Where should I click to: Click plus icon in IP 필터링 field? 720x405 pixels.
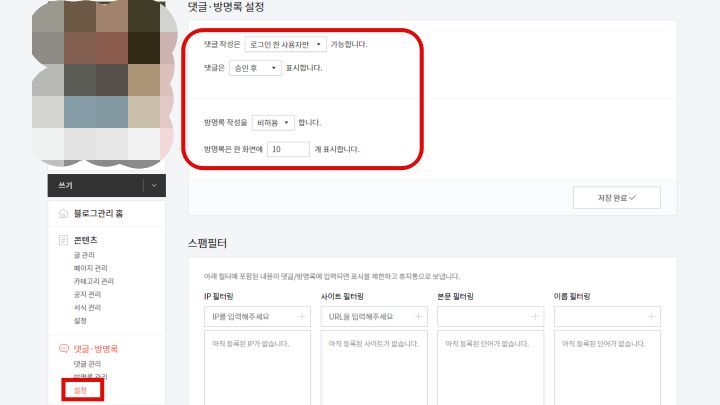point(302,317)
